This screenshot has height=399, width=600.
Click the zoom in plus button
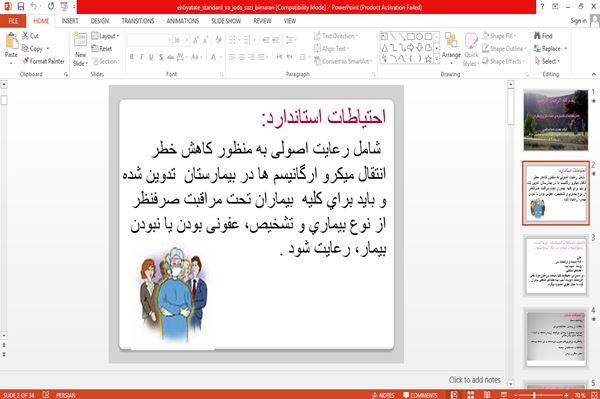coord(566,395)
